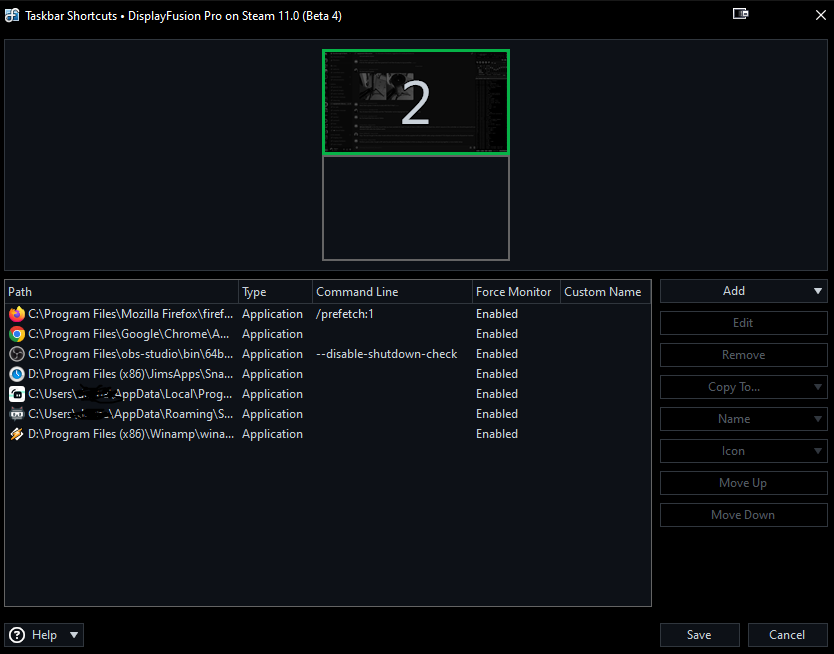Click the Force Monitor column header
The width and height of the screenshot is (834, 654).
514,292
